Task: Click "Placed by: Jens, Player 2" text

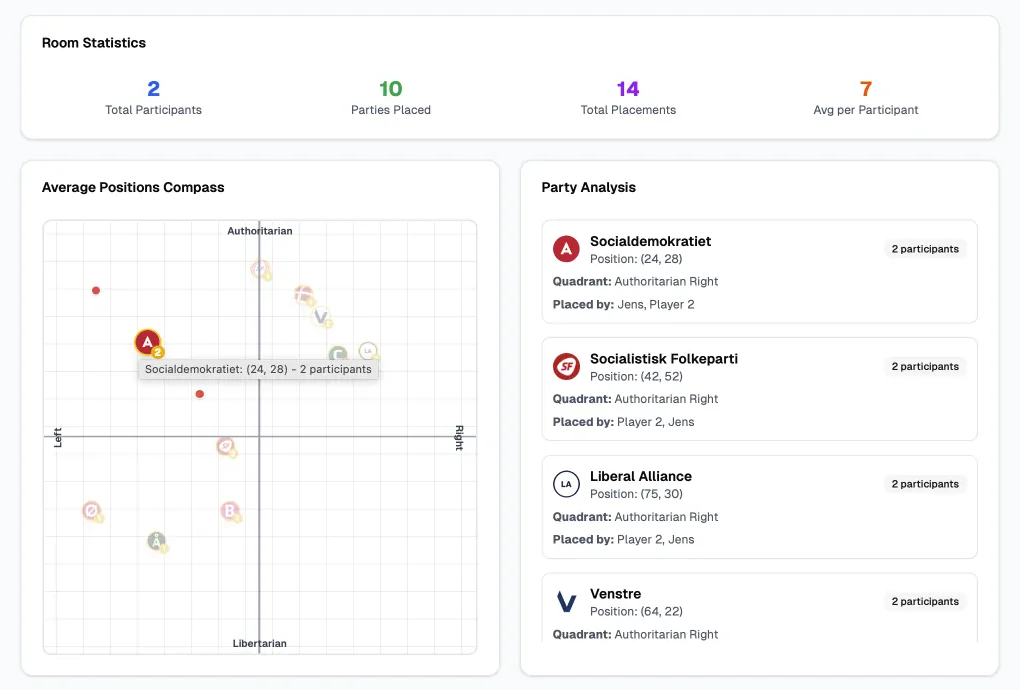Action: [x=623, y=304]
